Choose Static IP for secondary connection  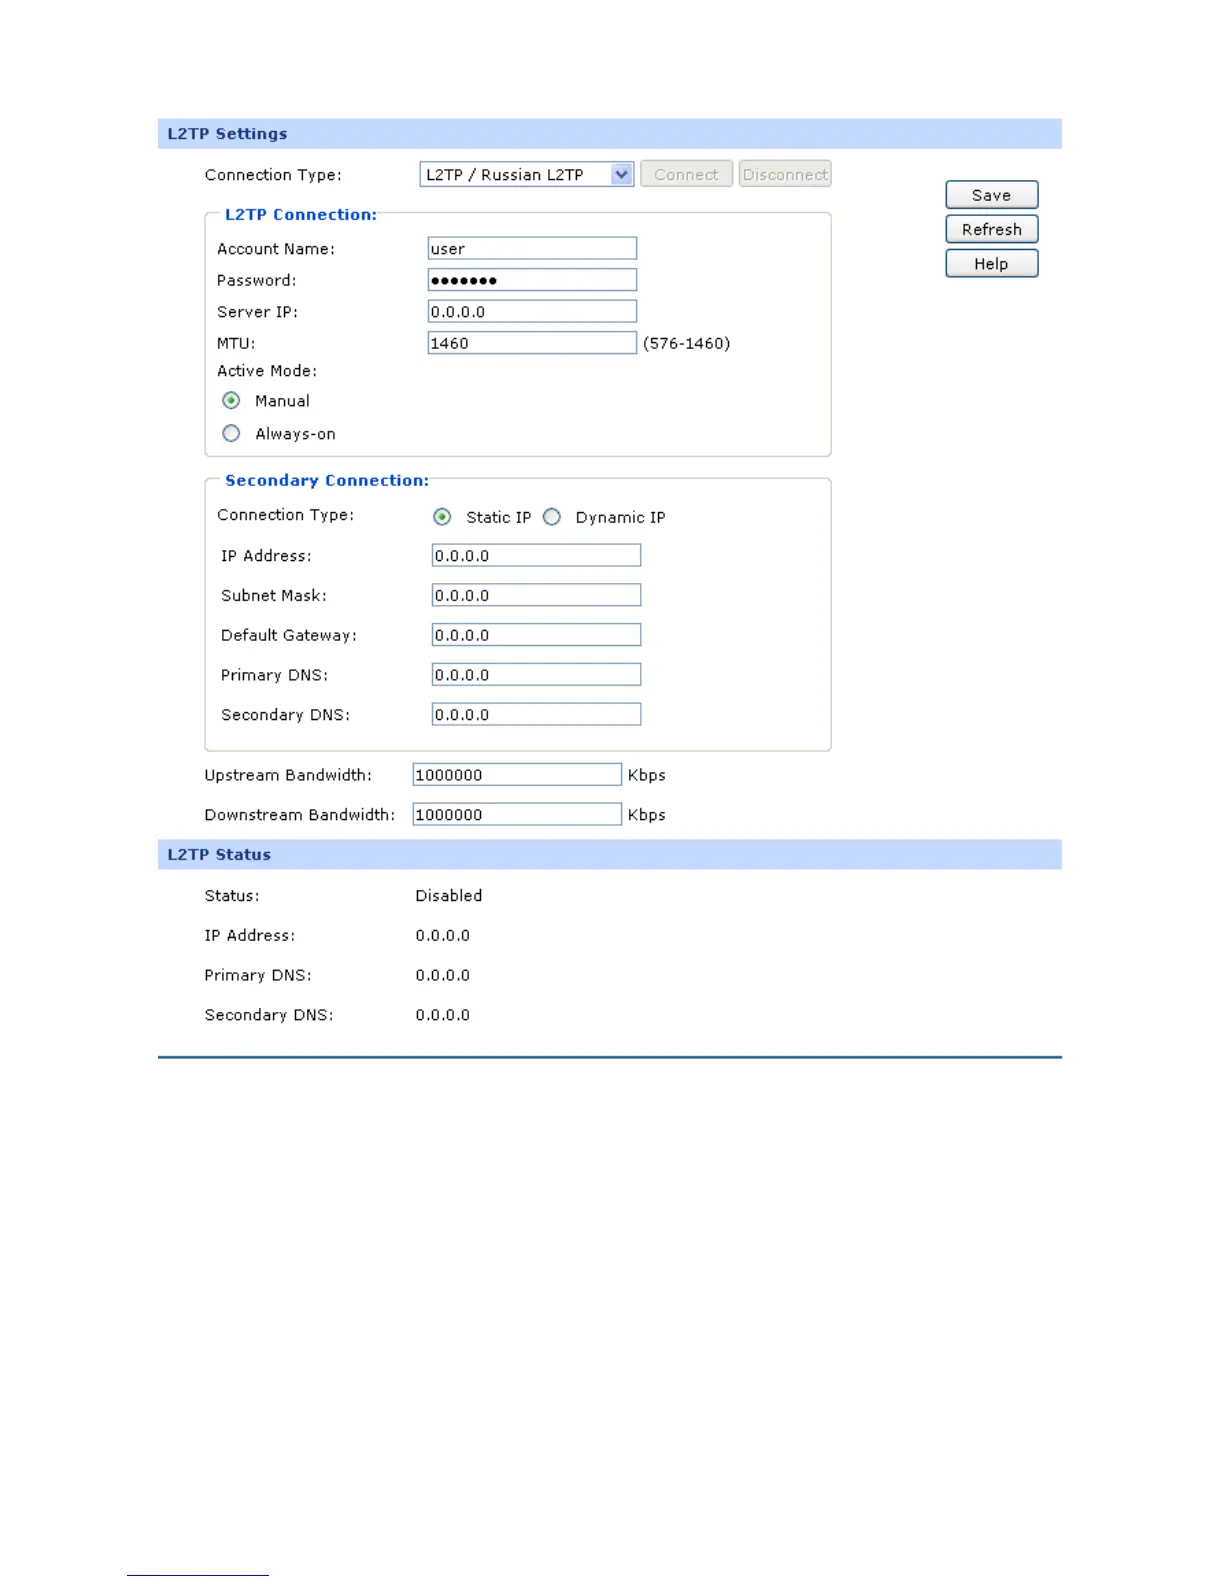pyautogui.click(x=442, y=517)
